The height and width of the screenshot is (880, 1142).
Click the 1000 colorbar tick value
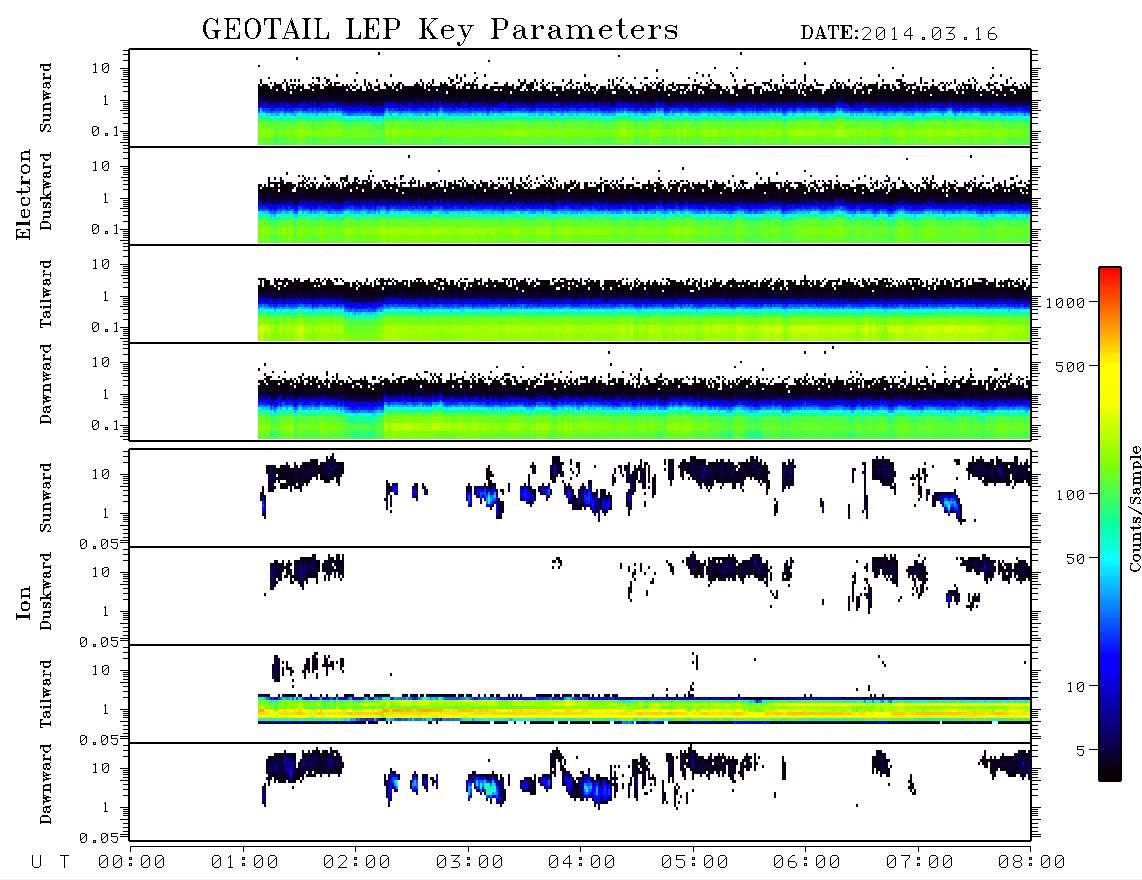(x=1066, y=303)
